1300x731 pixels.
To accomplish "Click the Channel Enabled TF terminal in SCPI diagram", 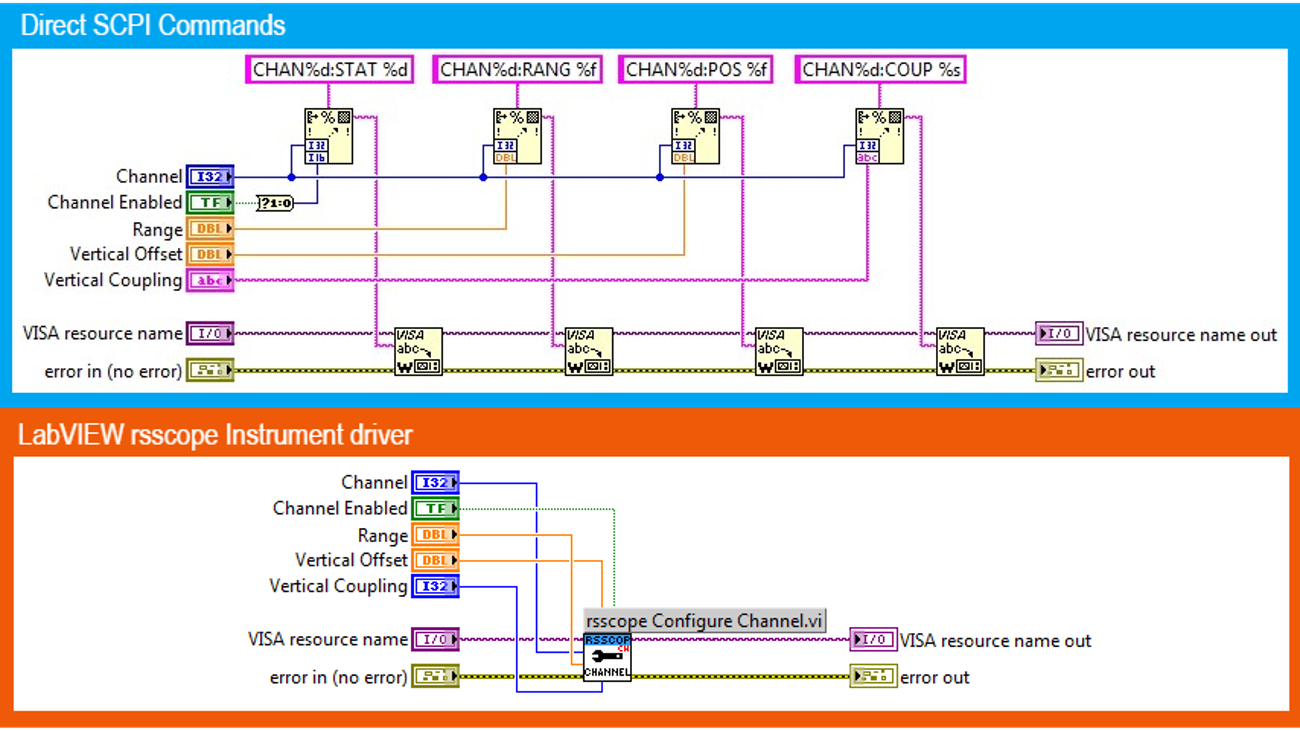I will coord(210,203).
